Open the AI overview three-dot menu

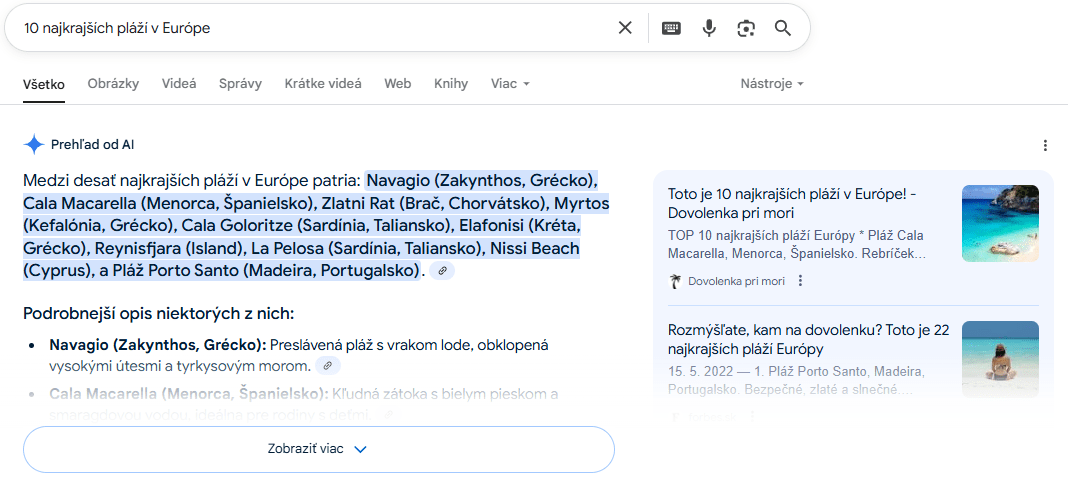click(1045, 146)
